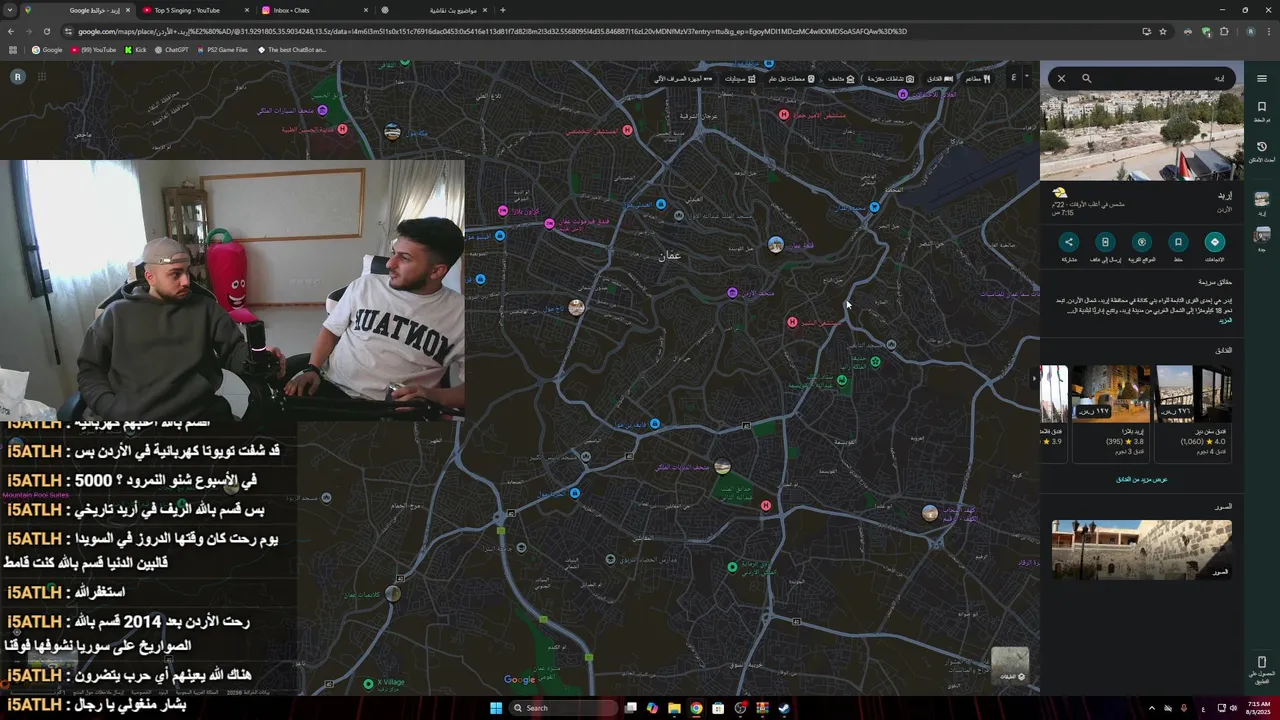This screenshot has height=720, width=1280.
Task: Close the Google Maps Irbid tab
Action: tap(127, 10)
